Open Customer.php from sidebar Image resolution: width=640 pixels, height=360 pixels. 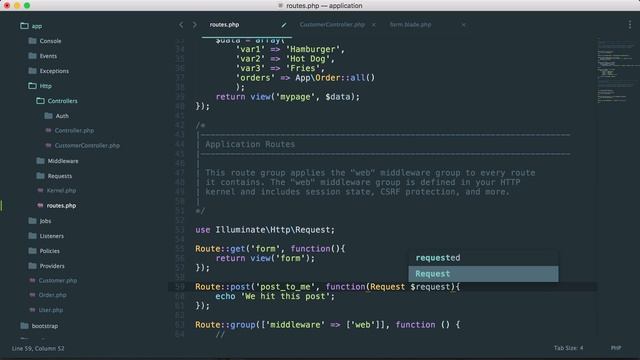coord(58,281)
